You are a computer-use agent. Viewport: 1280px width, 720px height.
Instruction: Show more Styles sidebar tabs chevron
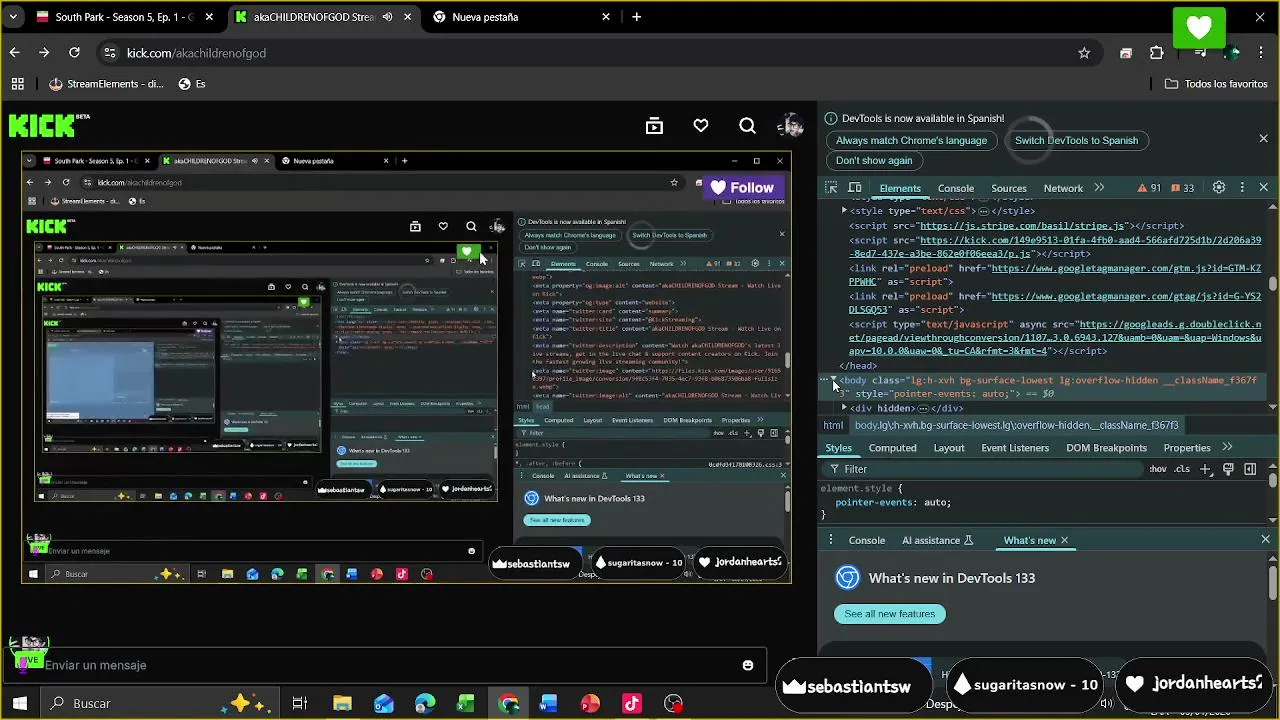[1227, 448]
